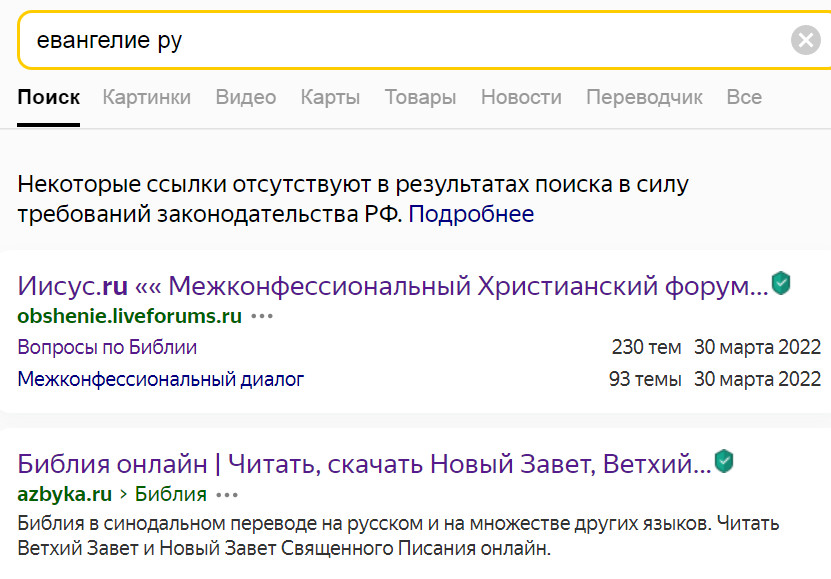Click the notice text 'Некоторые ссылки отсутствуют'
Image resolution: width=831 pixels, height=579 pixels.
(x=195, y=185)
